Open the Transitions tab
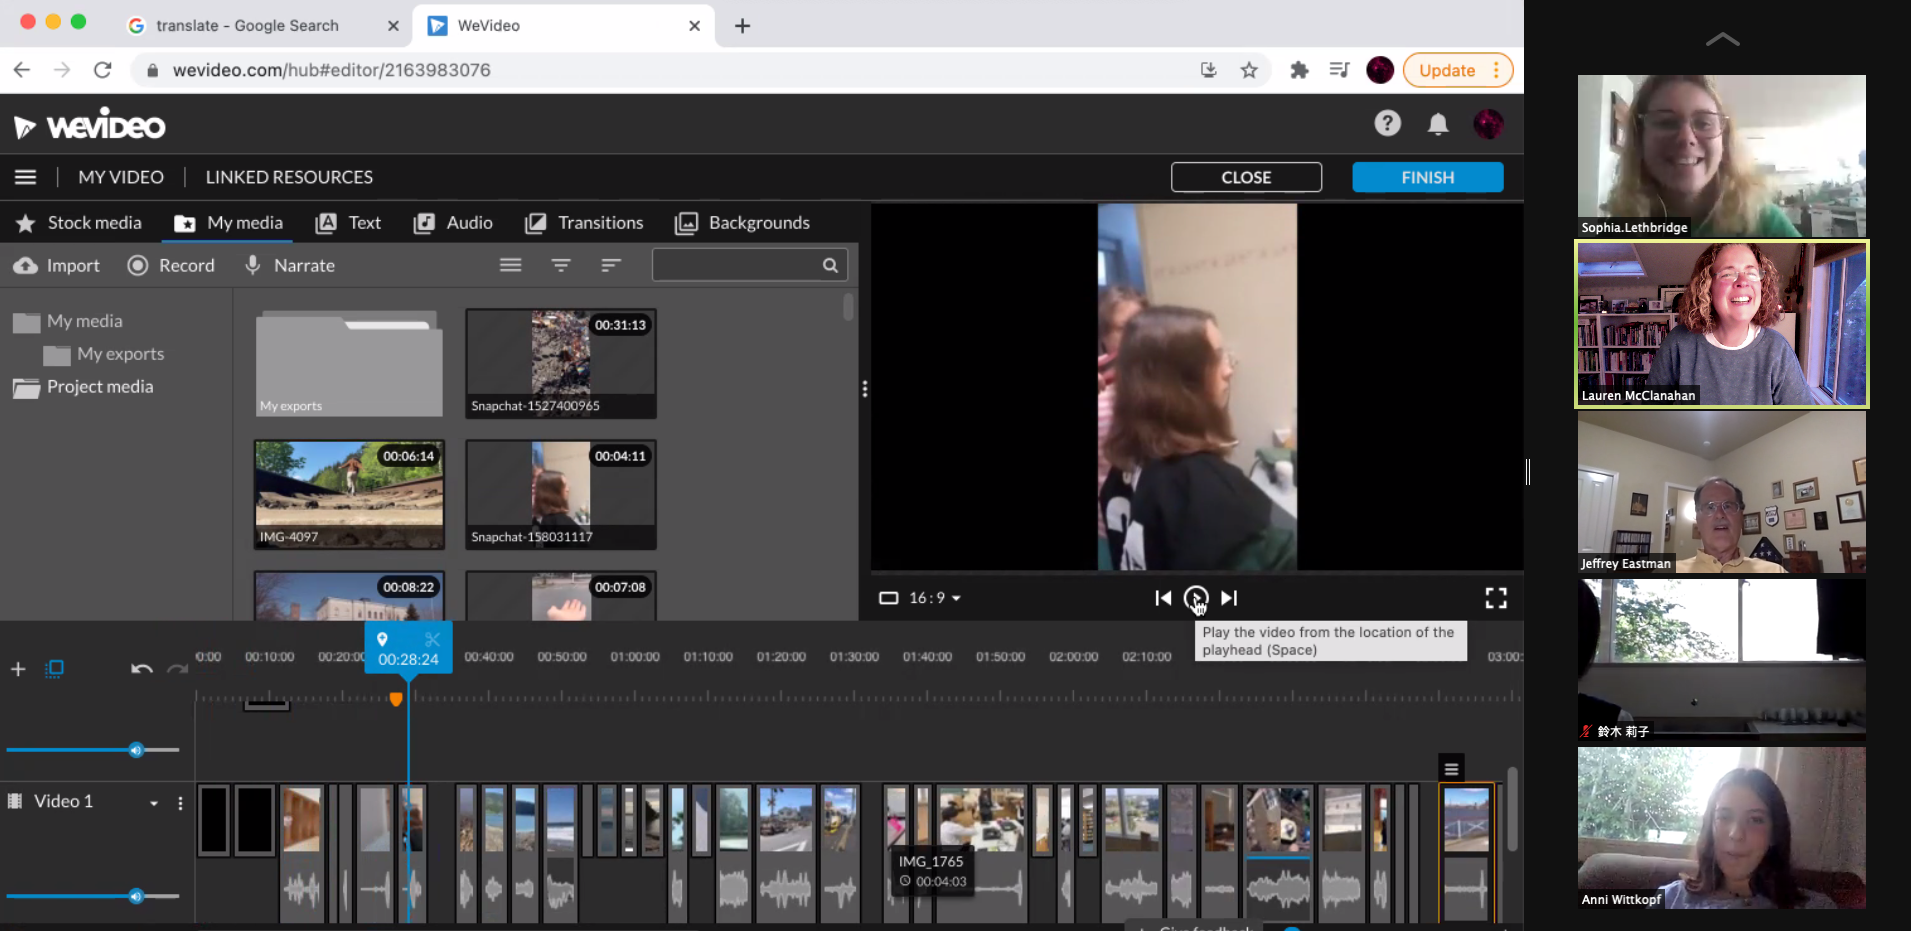1911x931 pixels. [584, 223]
